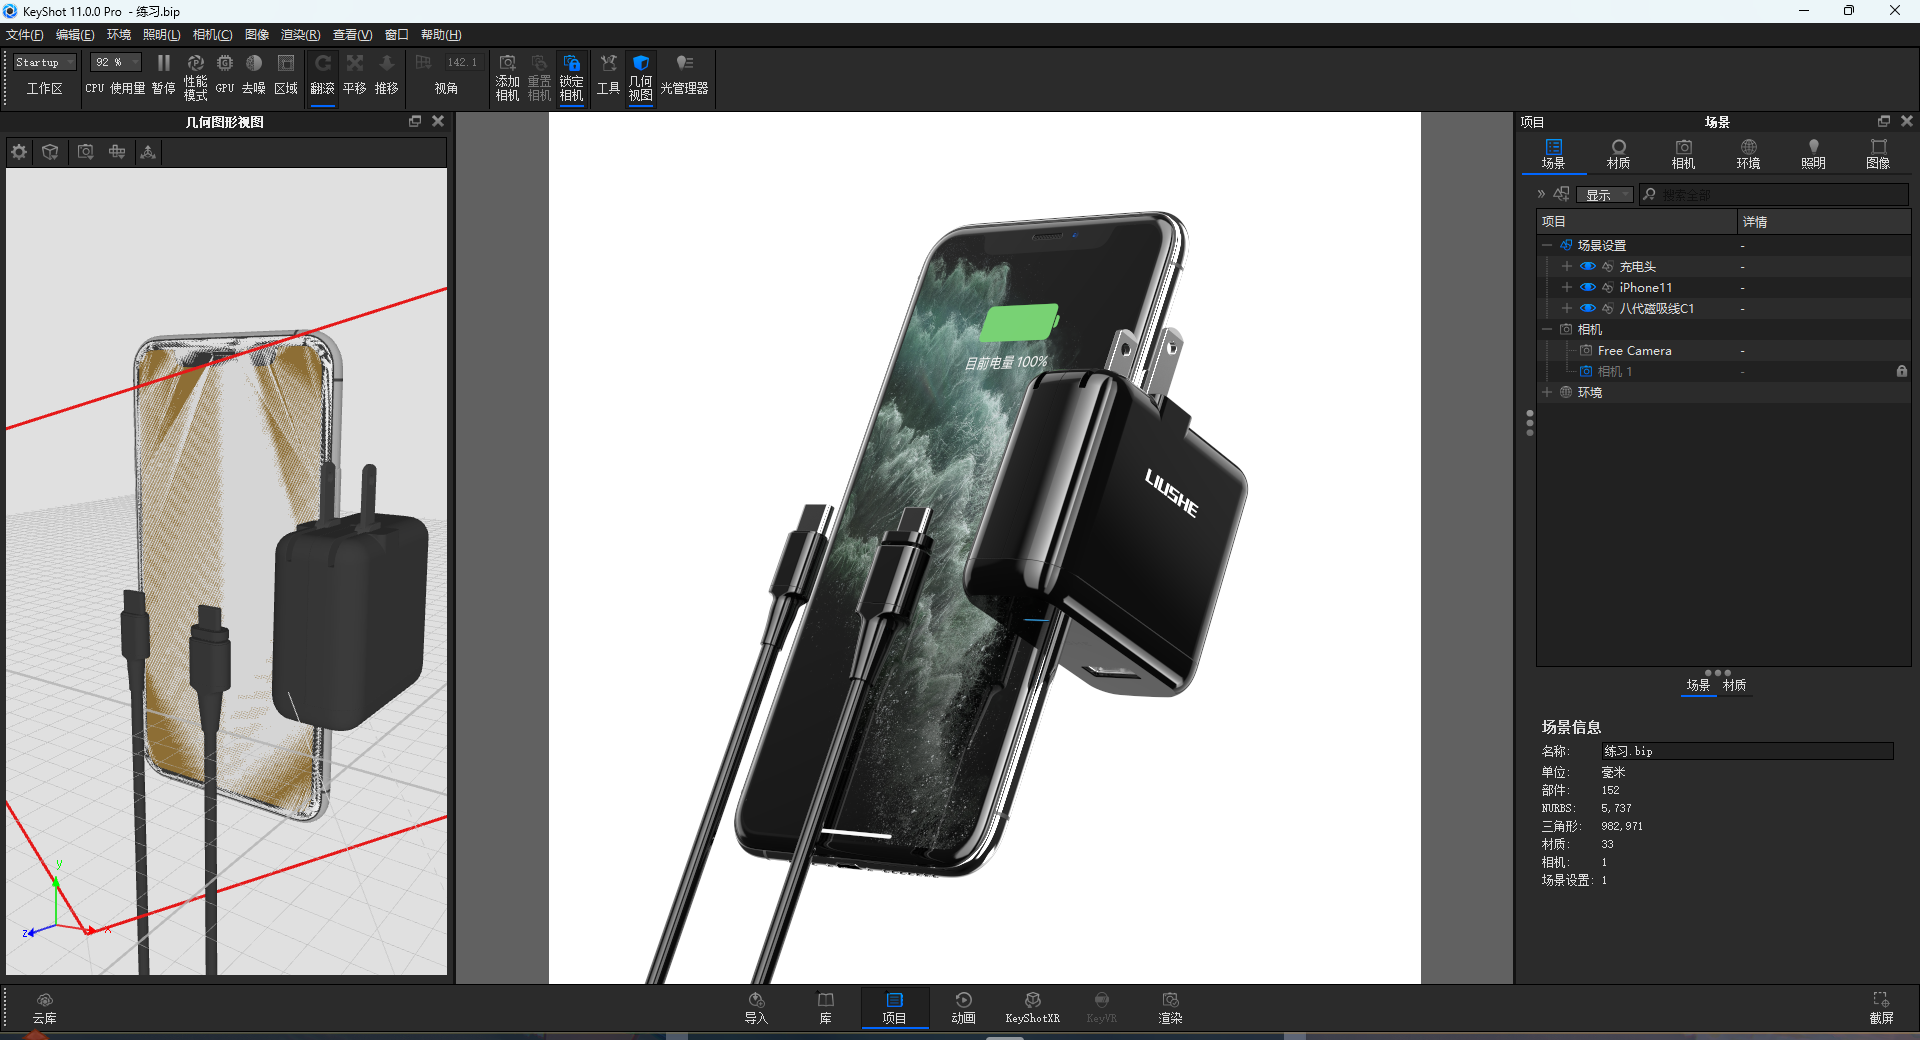Focus the scene search field

point(1775,195)
